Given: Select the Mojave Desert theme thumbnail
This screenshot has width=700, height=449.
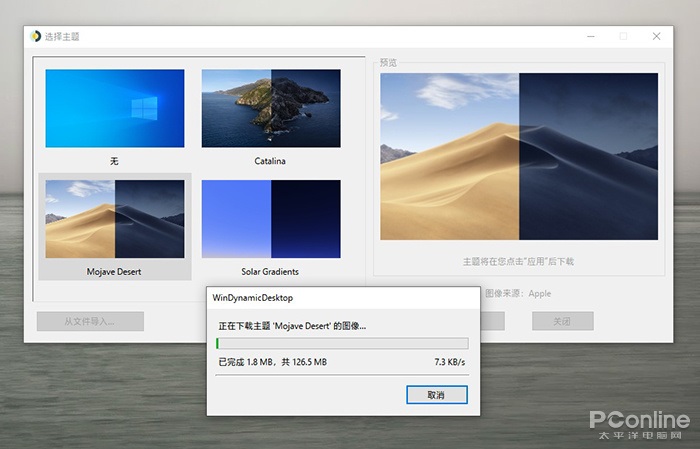Looking at the screenshot, I should (114, 219).
